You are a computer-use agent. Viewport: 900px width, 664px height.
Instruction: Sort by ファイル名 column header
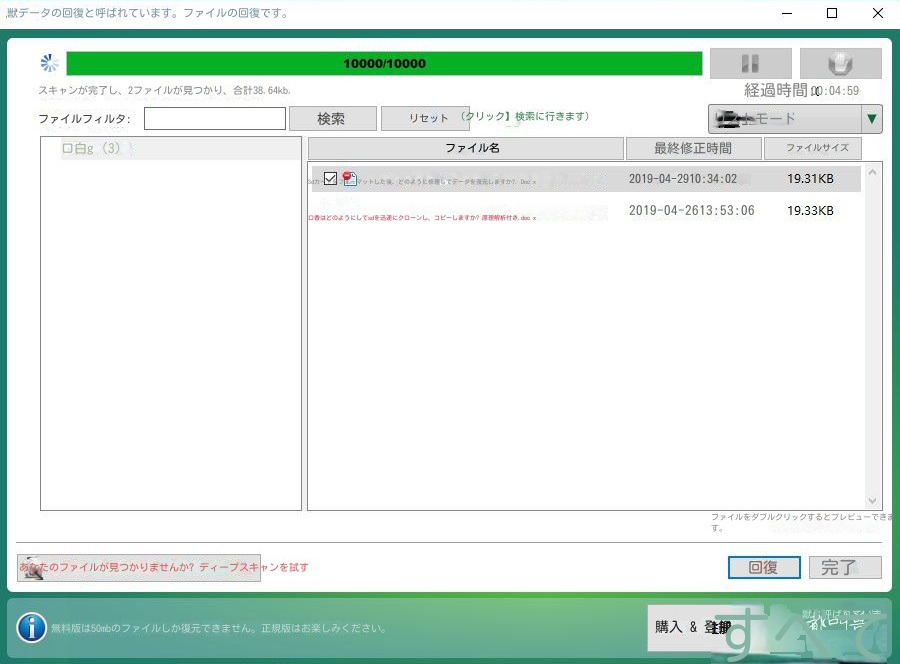click(x=465, y=148)
